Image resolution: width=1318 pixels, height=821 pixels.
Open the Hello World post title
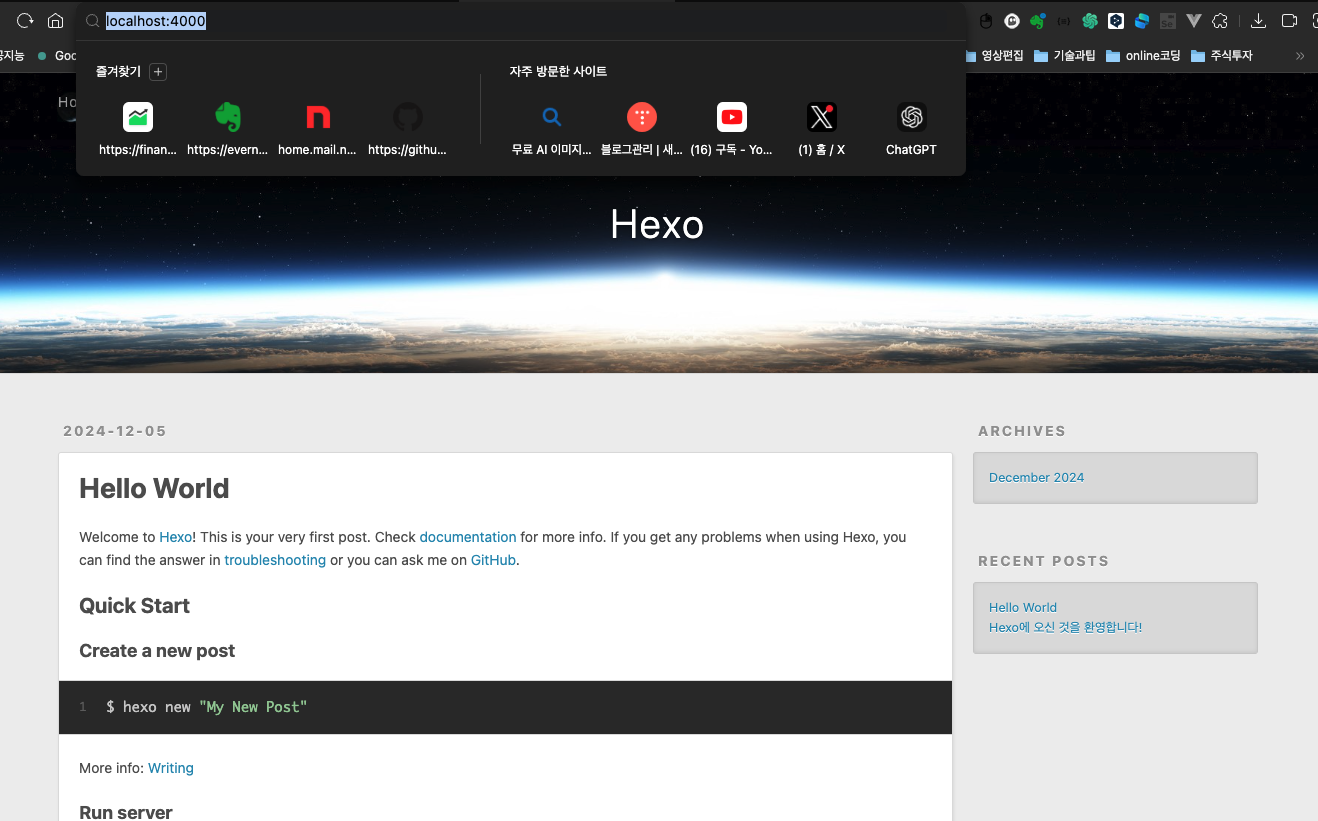pyautogui.click(x=154, y=488)
